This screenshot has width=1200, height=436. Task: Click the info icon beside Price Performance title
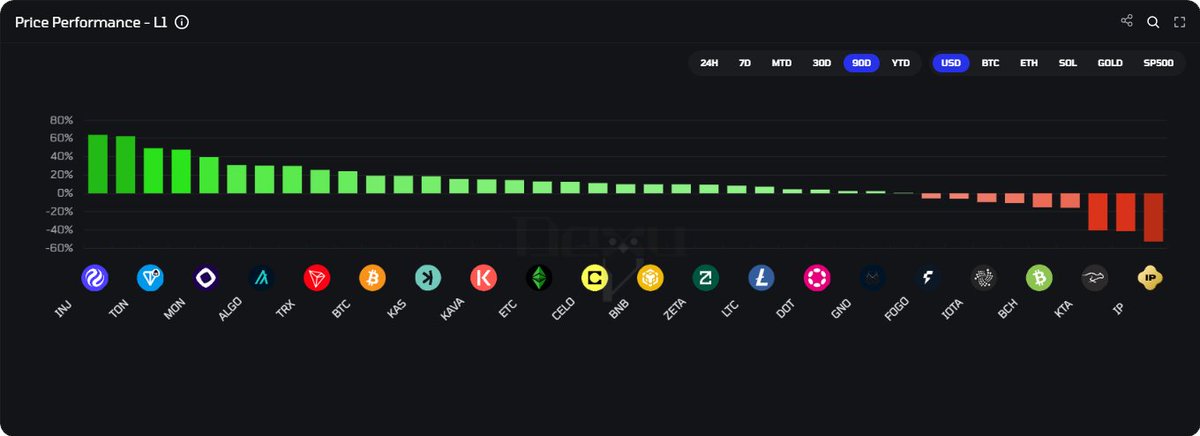click(x=182, y=22)
